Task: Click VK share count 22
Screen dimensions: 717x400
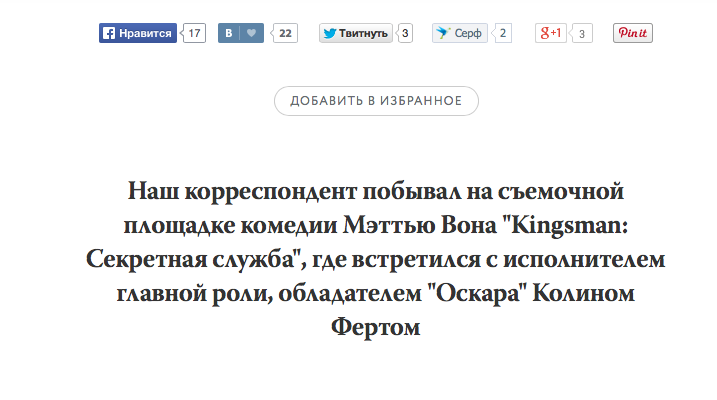Action: pos(285,33)
